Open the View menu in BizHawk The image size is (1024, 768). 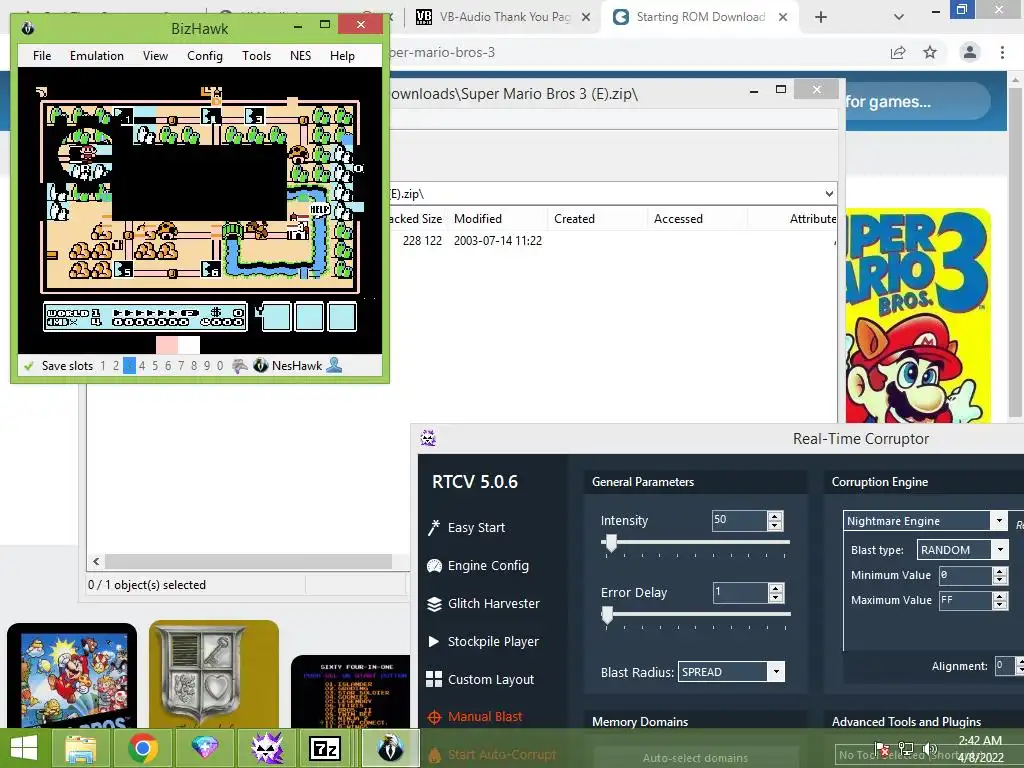pos(155,56)
